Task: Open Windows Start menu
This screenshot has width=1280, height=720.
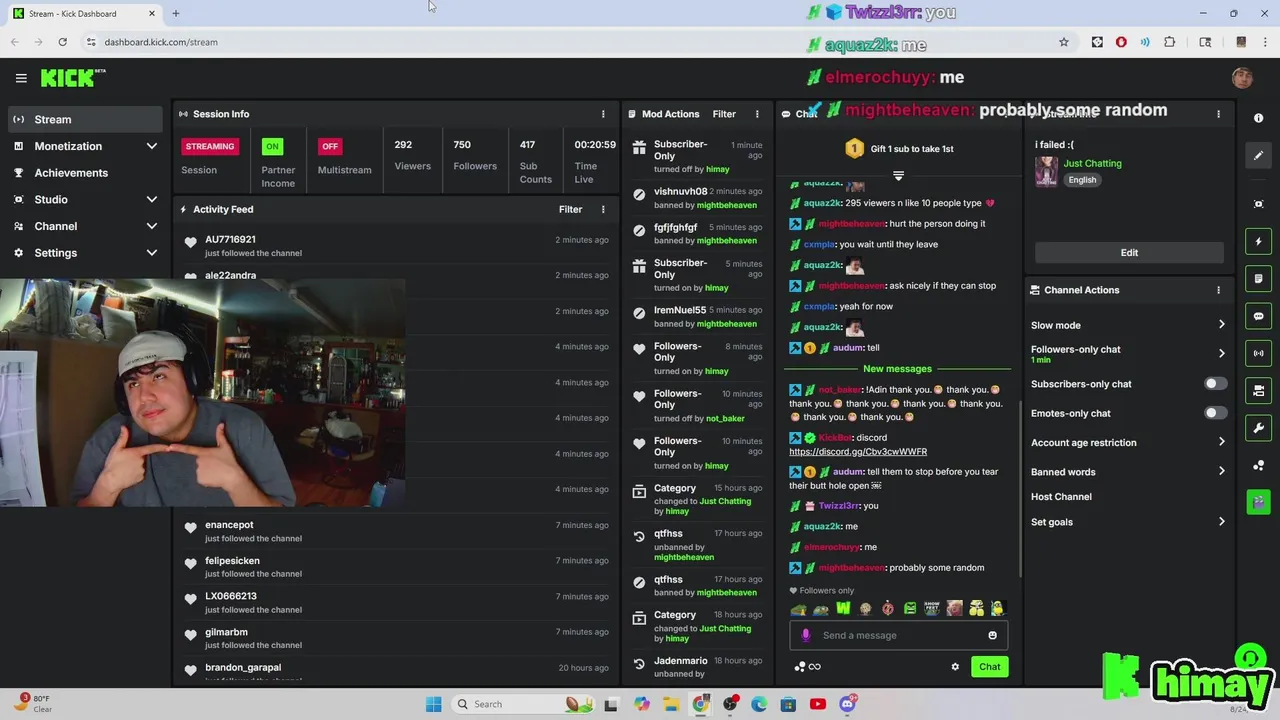Action: click(433, 704)
